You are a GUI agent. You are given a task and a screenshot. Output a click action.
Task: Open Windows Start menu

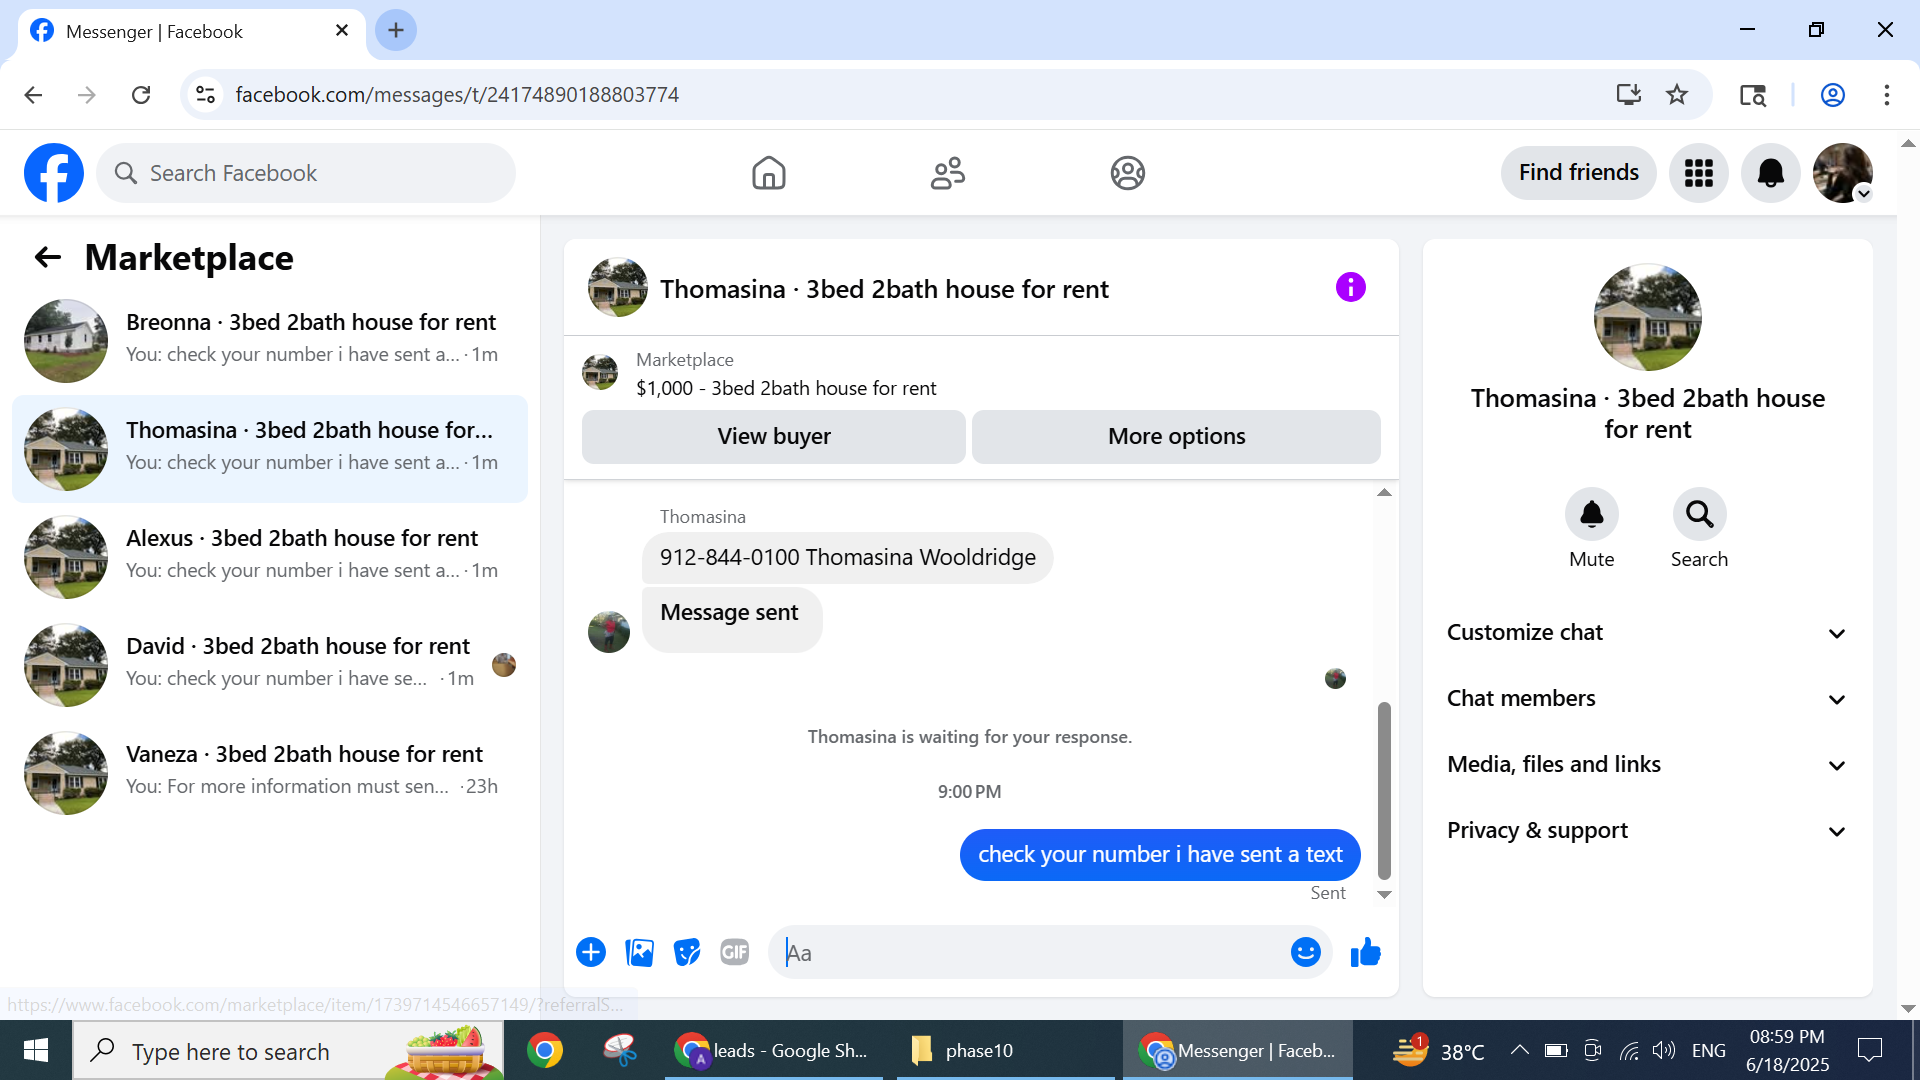coord(36,1051)
